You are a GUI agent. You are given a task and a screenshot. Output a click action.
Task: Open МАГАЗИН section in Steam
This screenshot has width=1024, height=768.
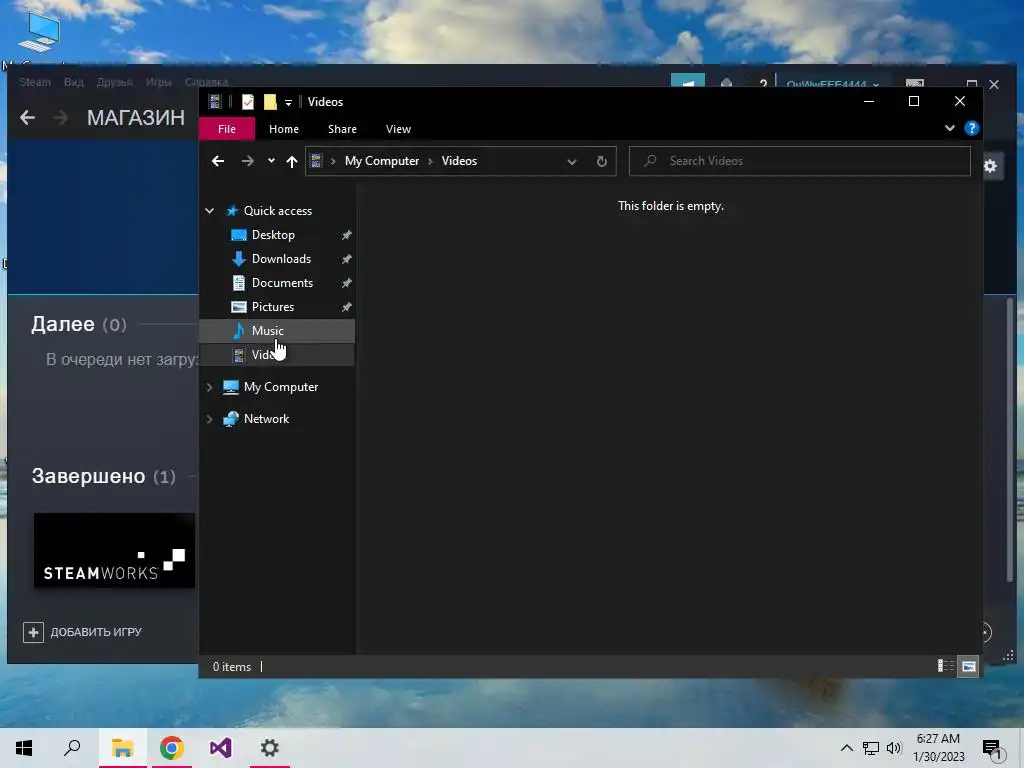pos(136,118)
